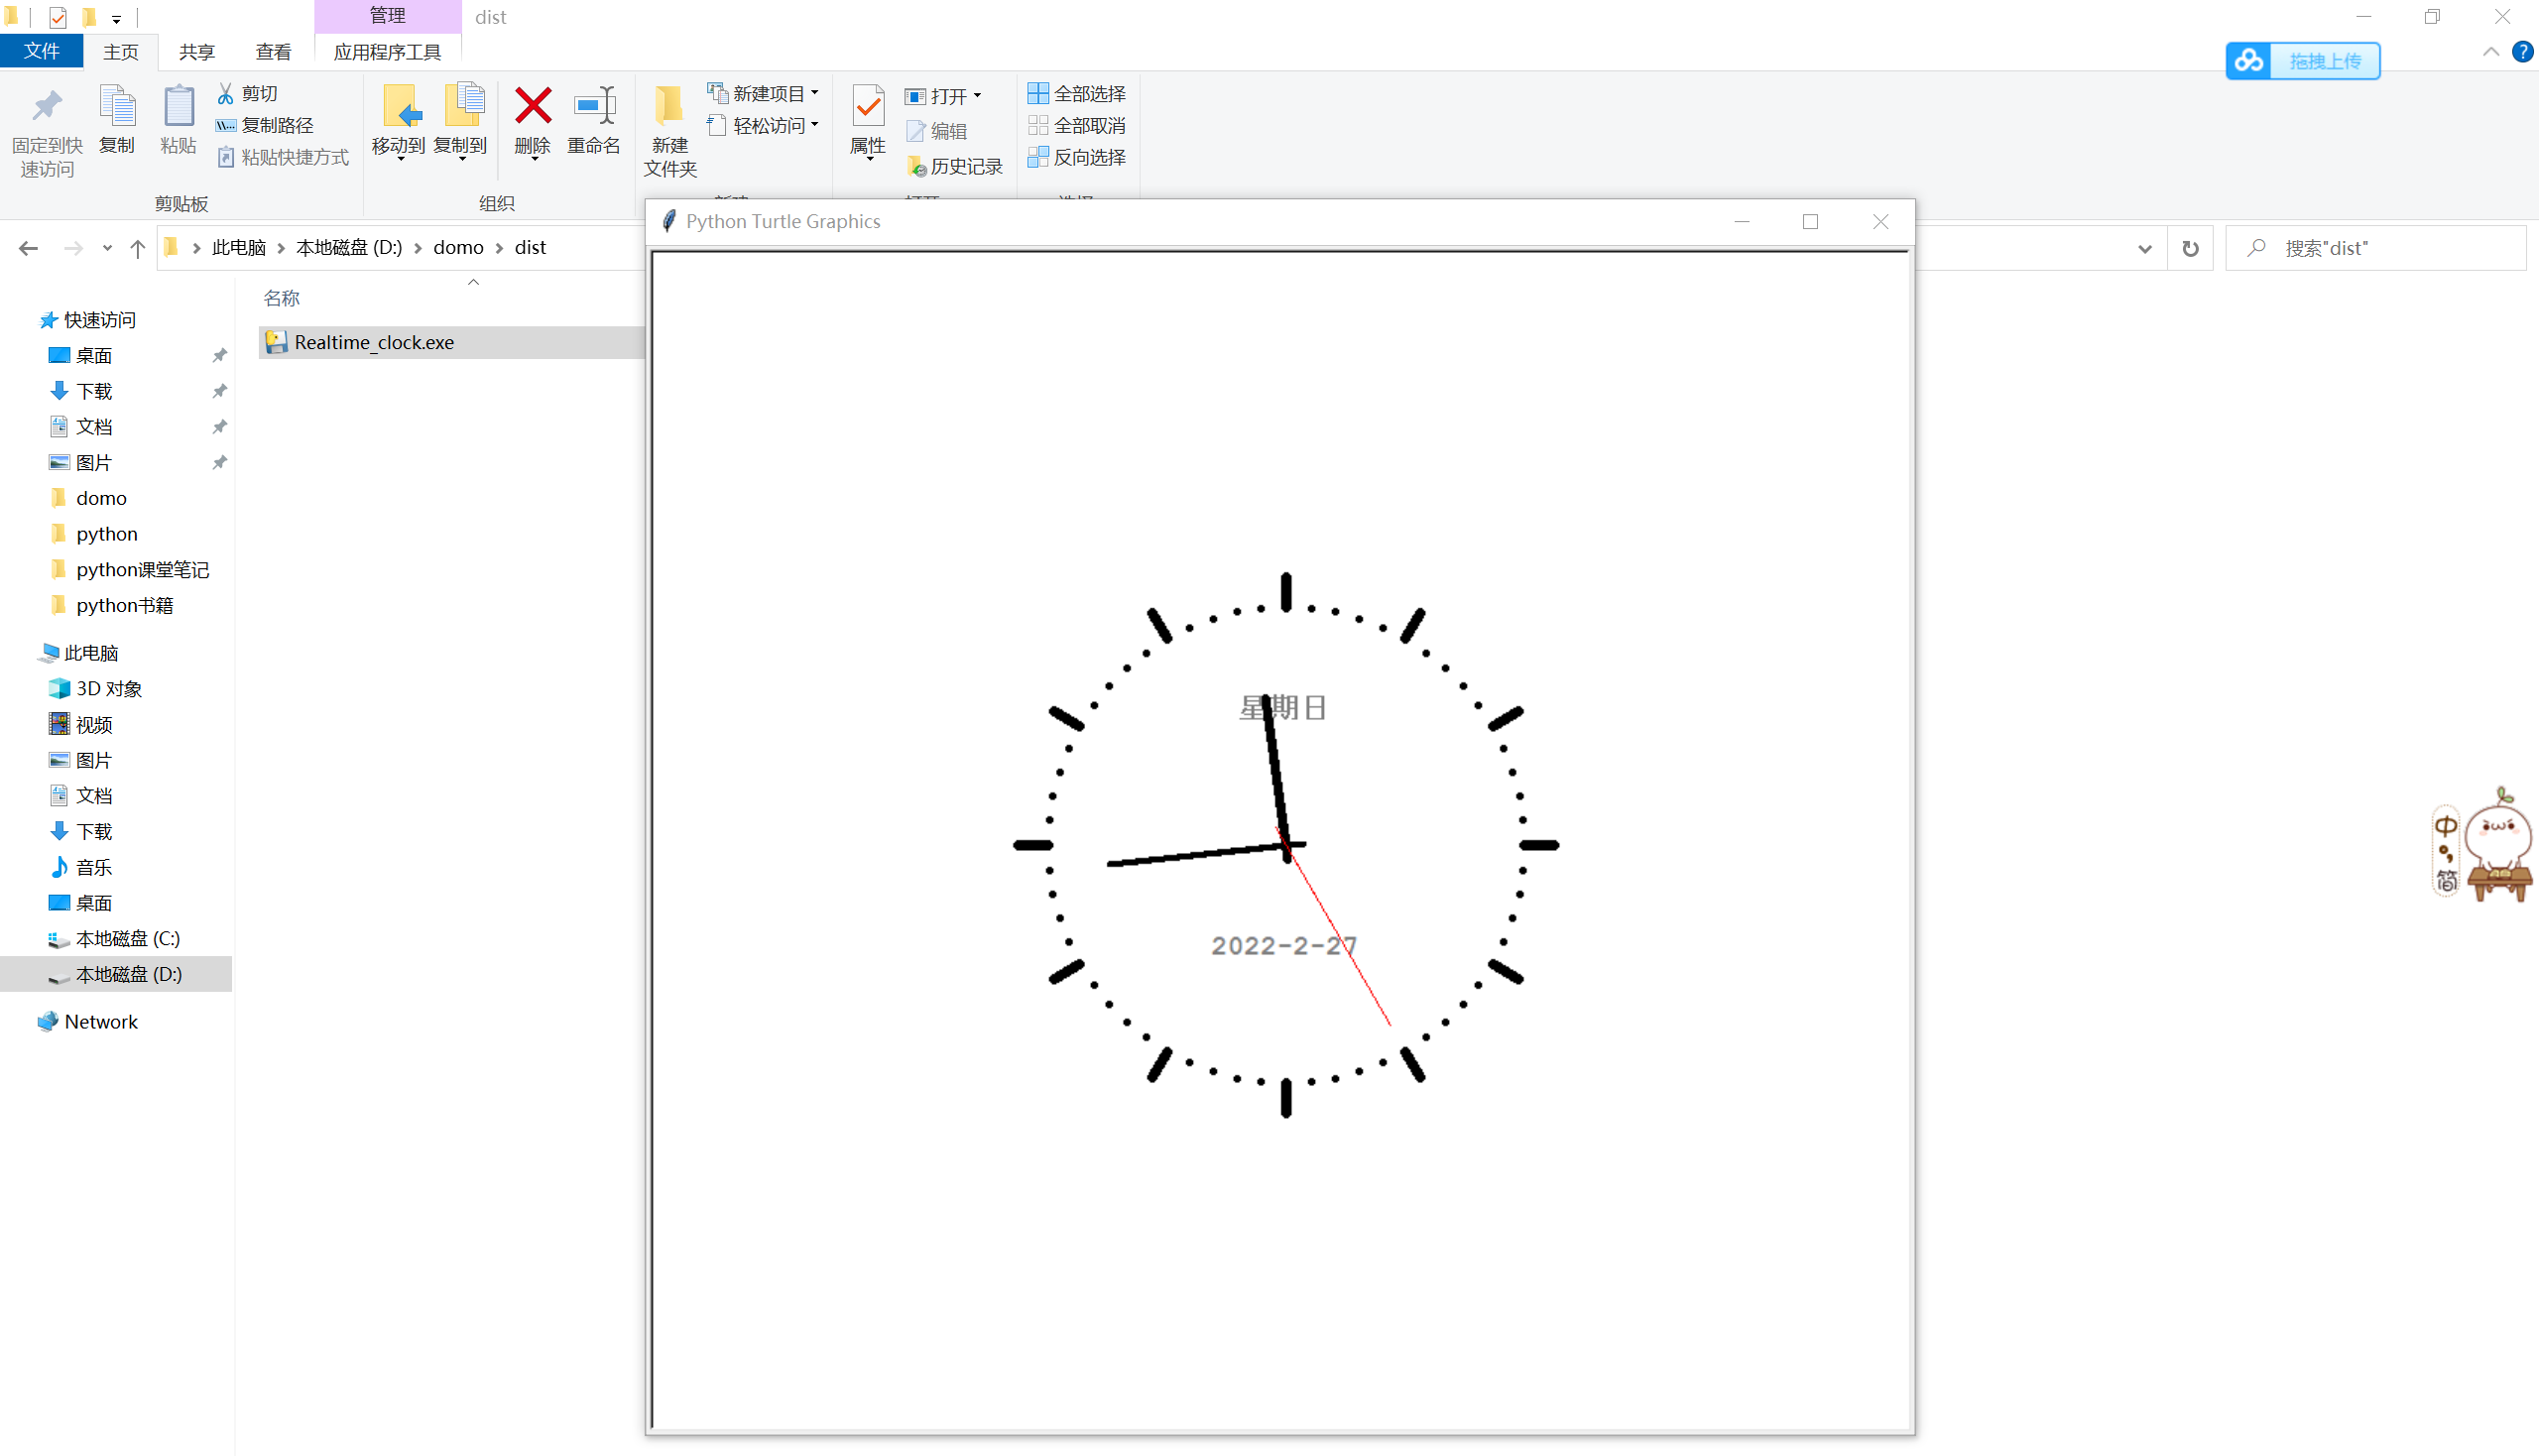Click the New Folder (新建文件夹) icon
This screenshot has height=1456, width=2539.
click(669, 108)
